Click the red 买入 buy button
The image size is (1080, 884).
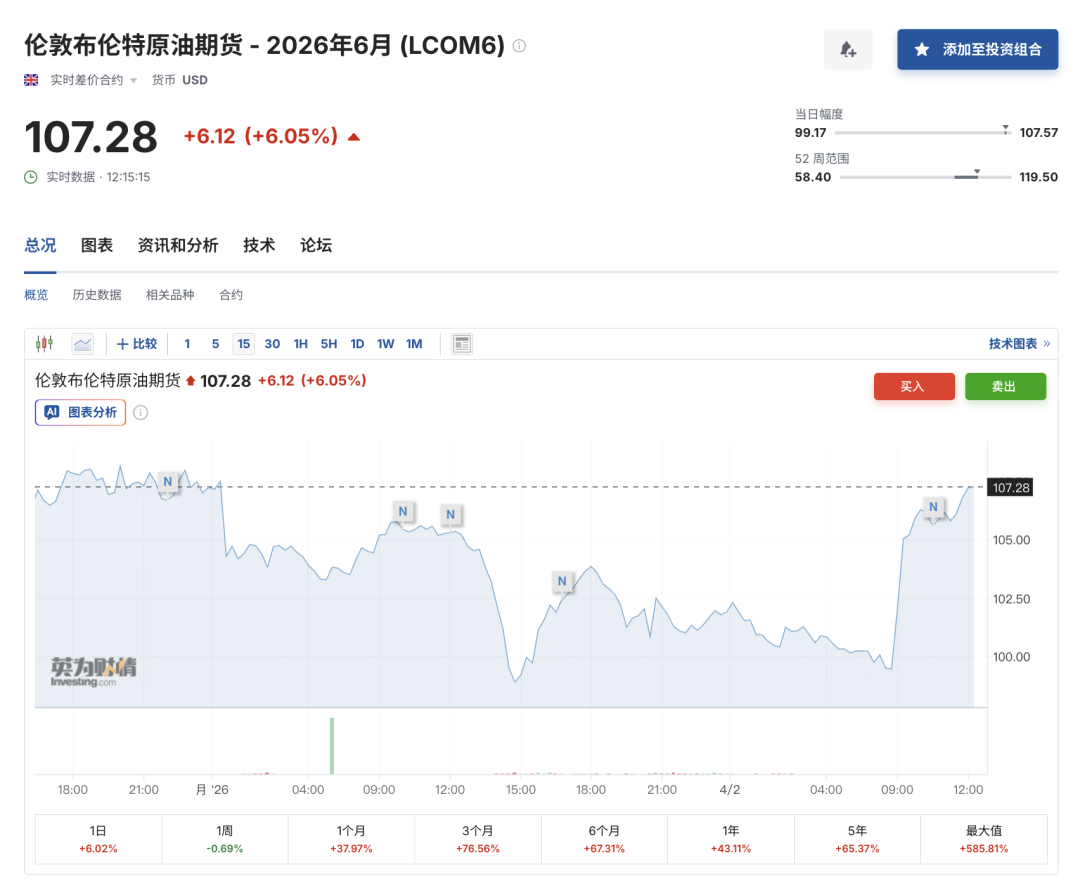coord(913,386)
